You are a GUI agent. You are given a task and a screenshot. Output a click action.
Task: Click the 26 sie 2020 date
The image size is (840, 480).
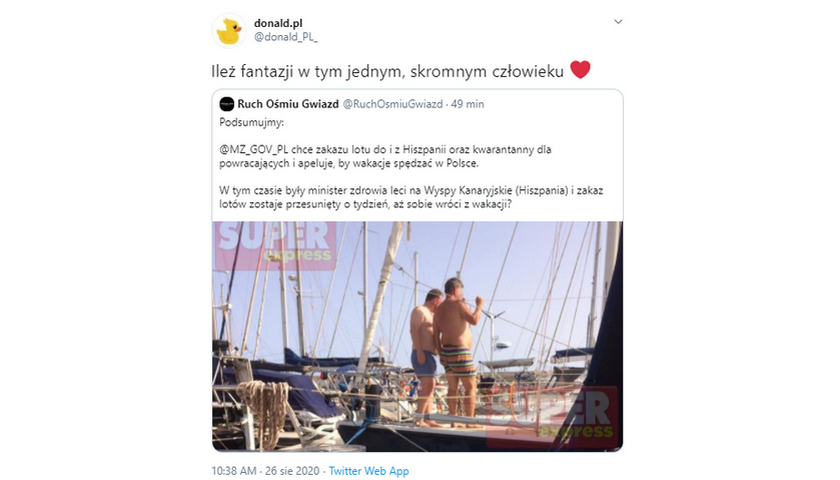point(292,471)
